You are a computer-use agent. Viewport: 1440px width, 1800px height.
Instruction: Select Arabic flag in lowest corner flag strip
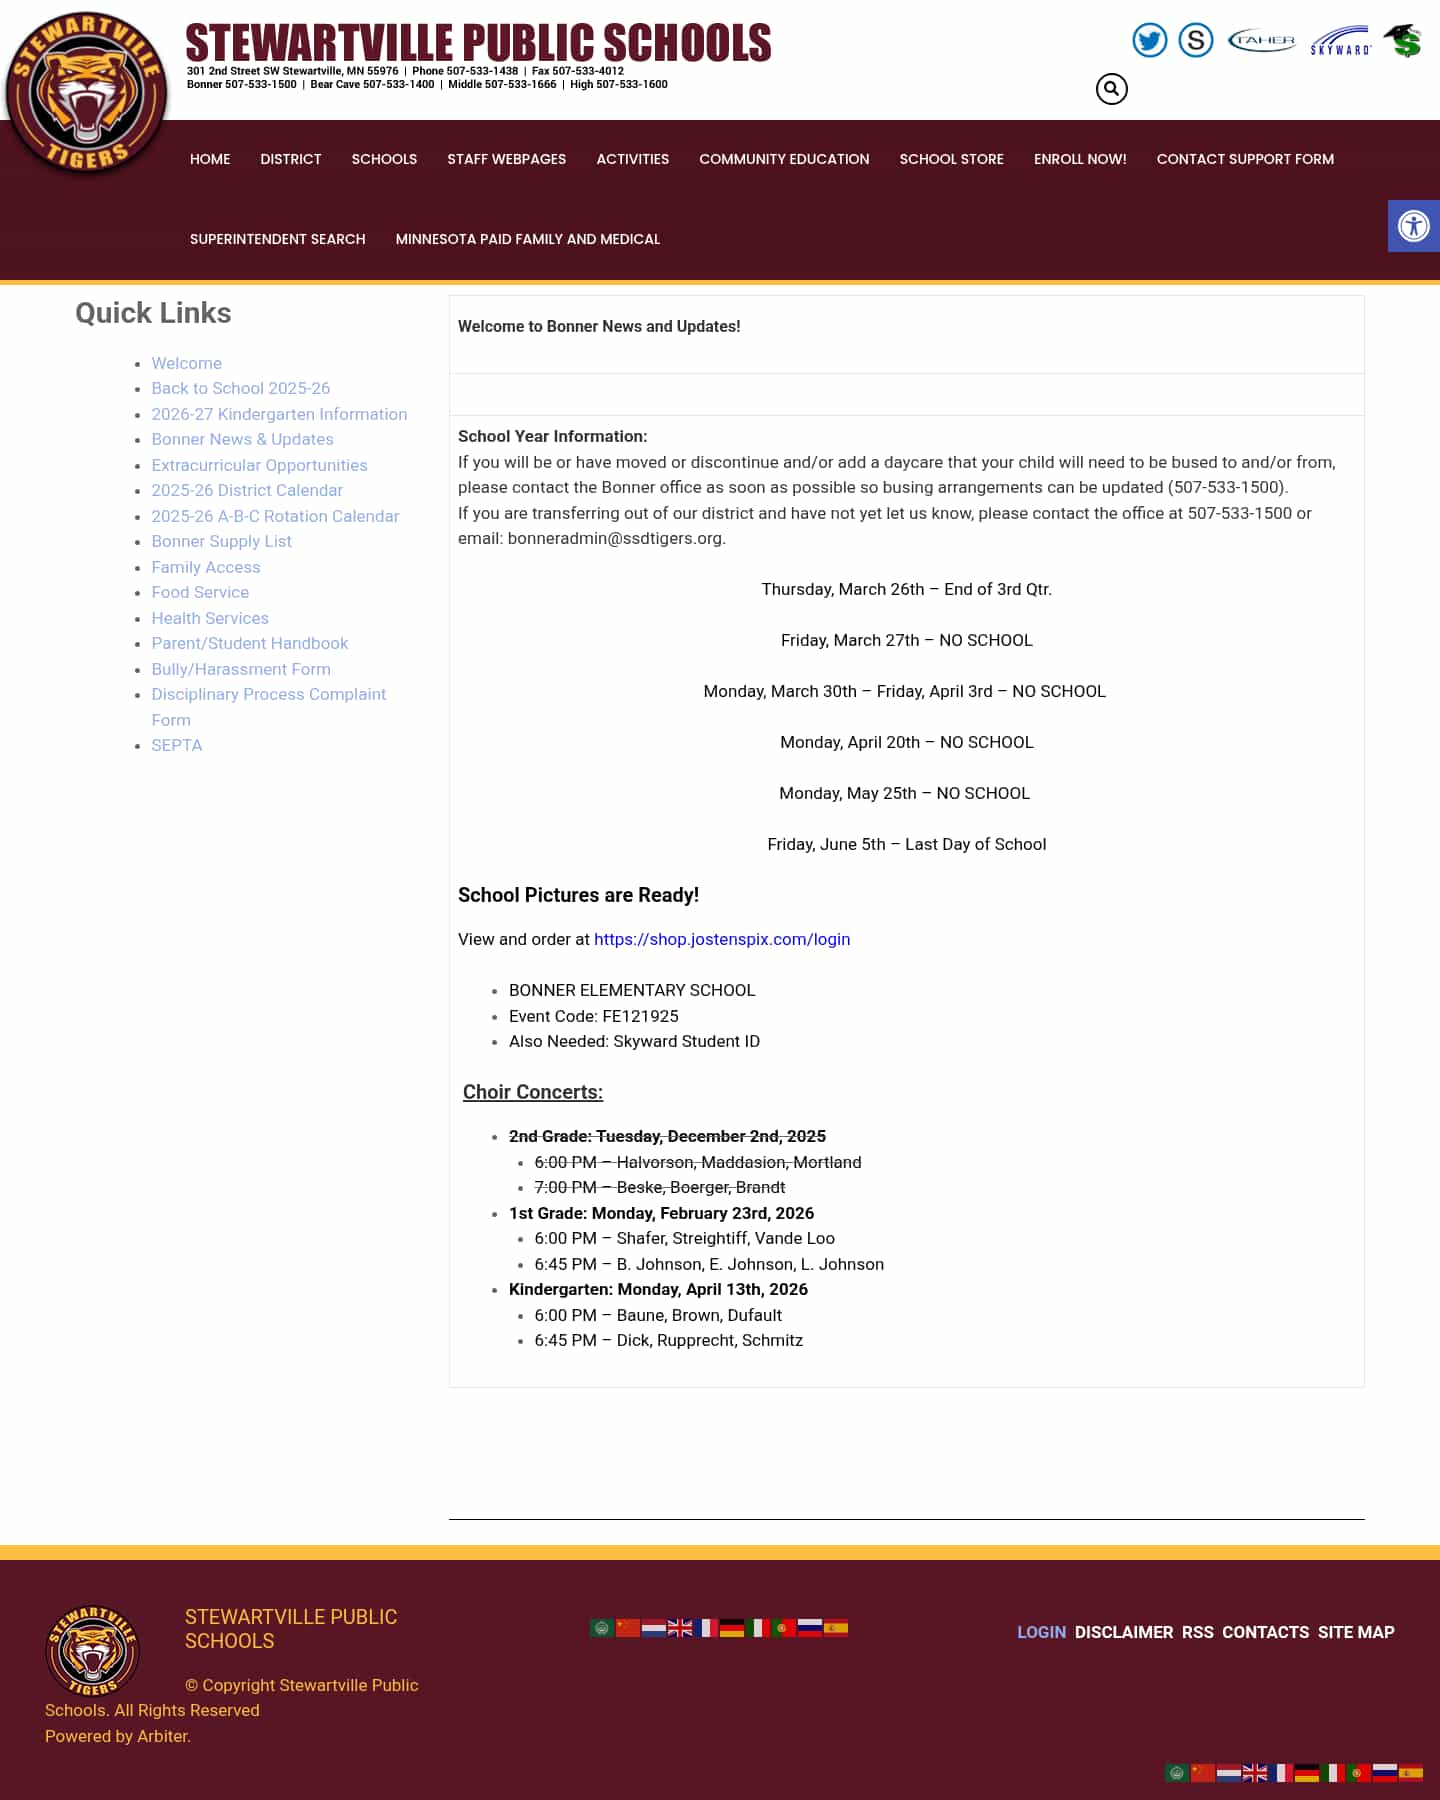pyautogui.click(x=1177, y=1773)
